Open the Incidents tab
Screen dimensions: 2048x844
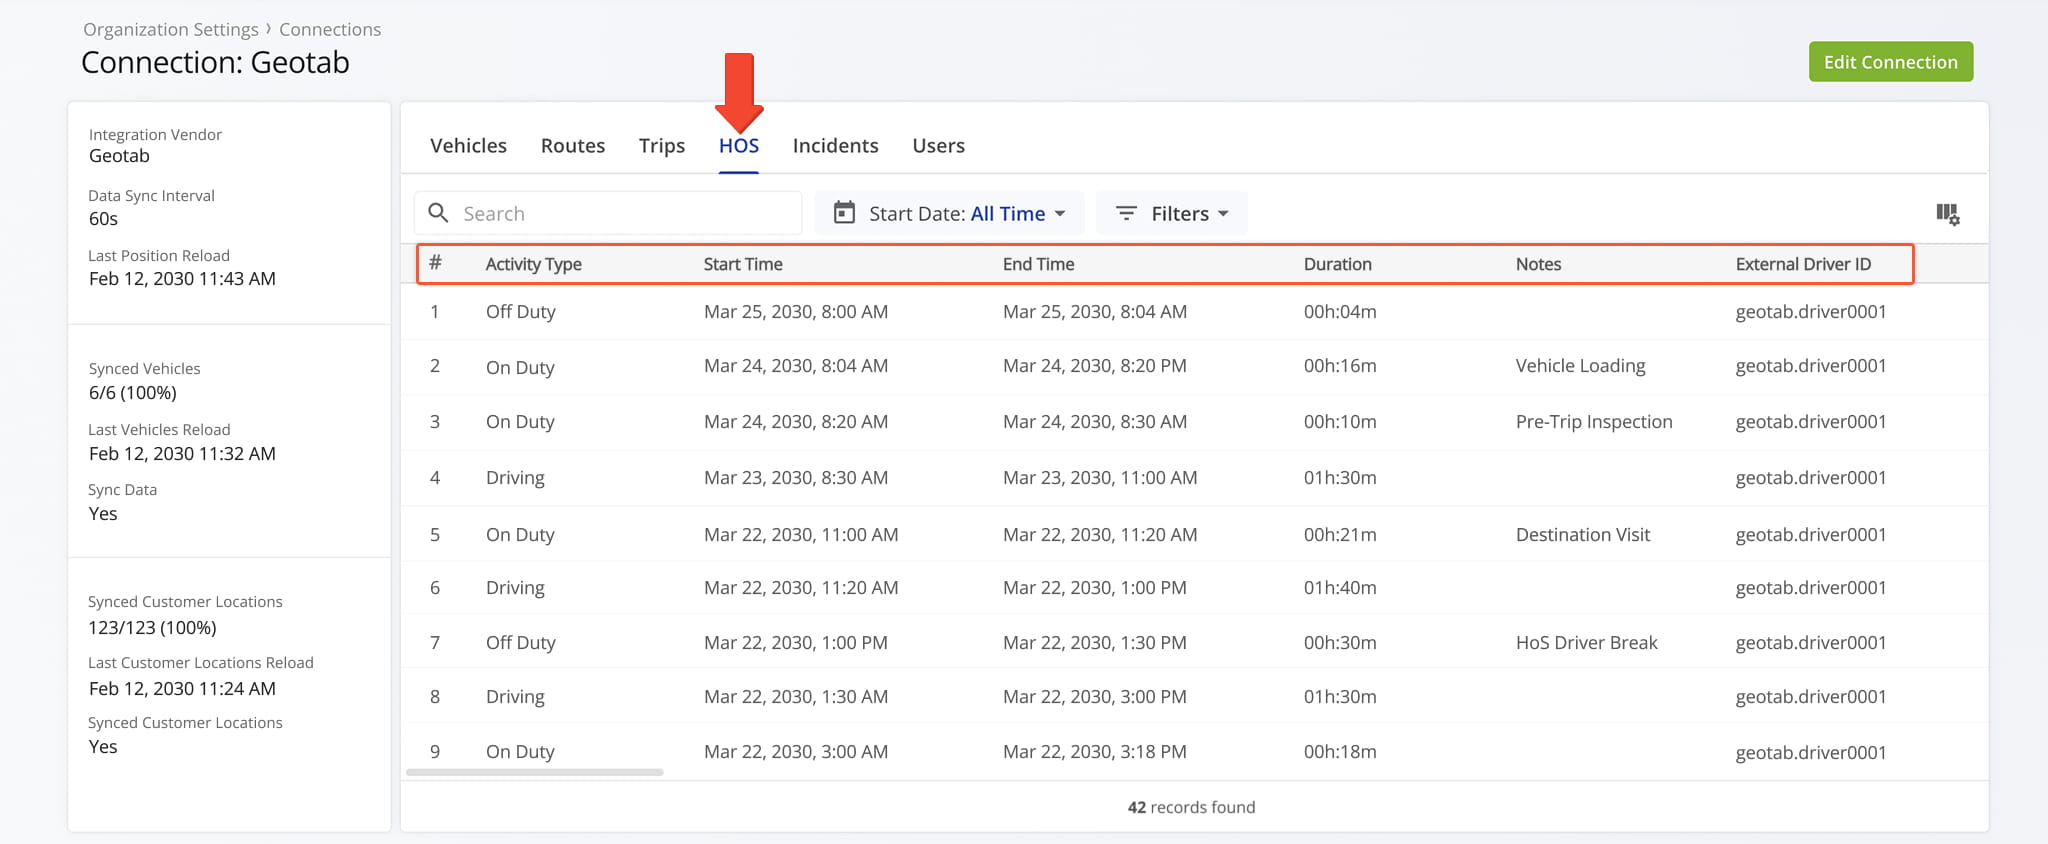point(835,146)
